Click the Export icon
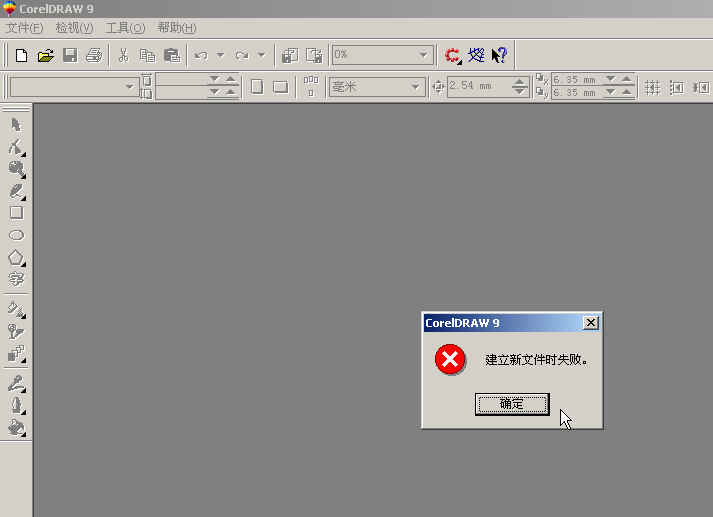The image size is (713, 517). tap(314, 55)
